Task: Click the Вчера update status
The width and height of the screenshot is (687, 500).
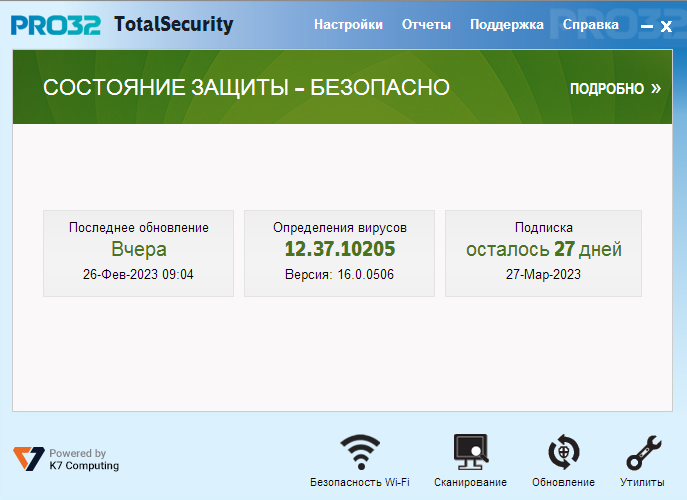Action: [139, 249]
